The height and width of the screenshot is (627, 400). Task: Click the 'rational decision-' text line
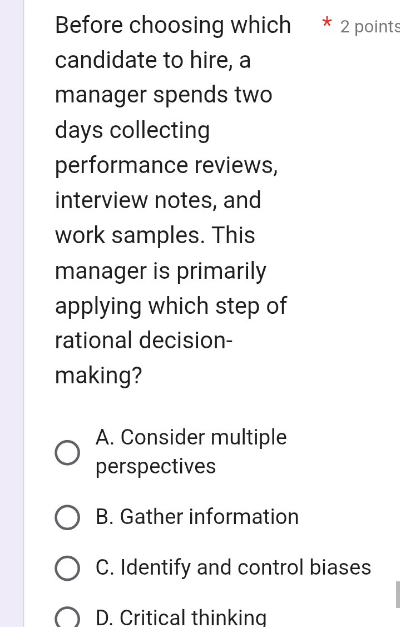point(144,341)
